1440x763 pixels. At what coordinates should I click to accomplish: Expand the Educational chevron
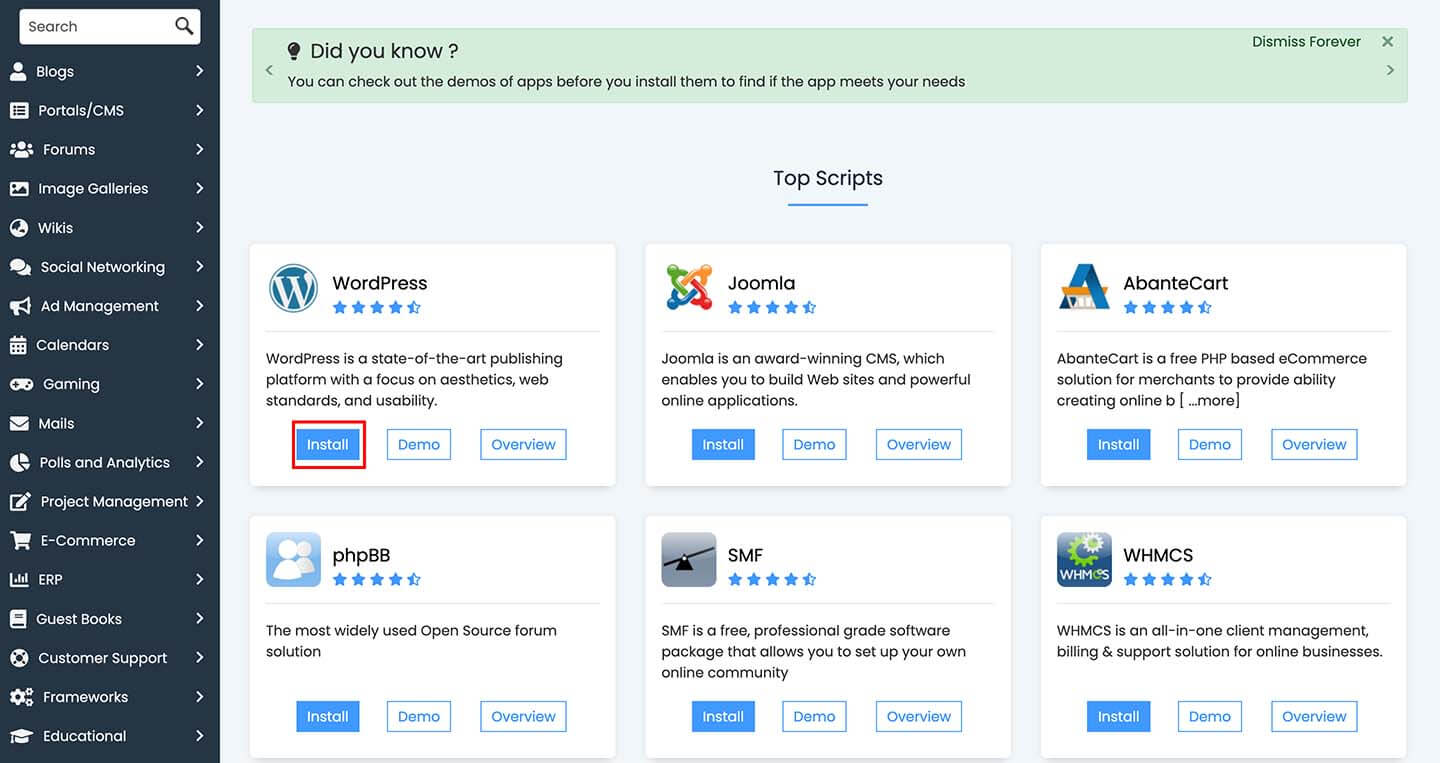pyautogui.click(x=200, y=736)
